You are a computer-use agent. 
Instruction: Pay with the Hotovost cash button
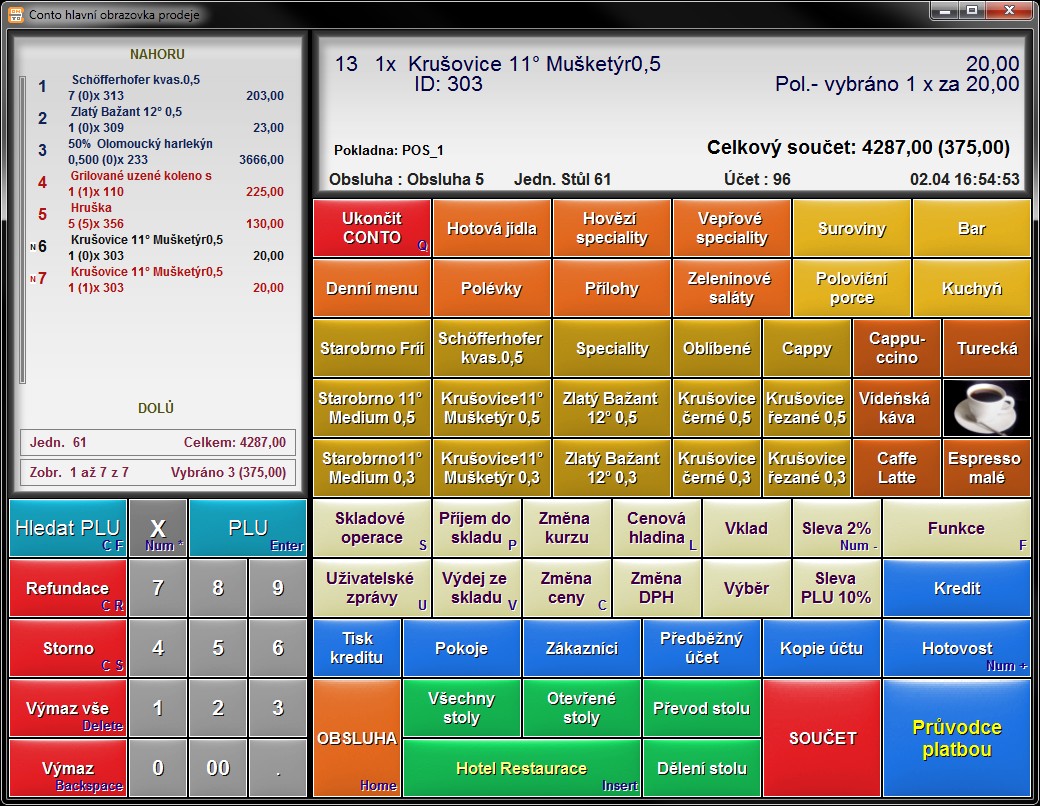pyautogui.click(x=956, y=648)
